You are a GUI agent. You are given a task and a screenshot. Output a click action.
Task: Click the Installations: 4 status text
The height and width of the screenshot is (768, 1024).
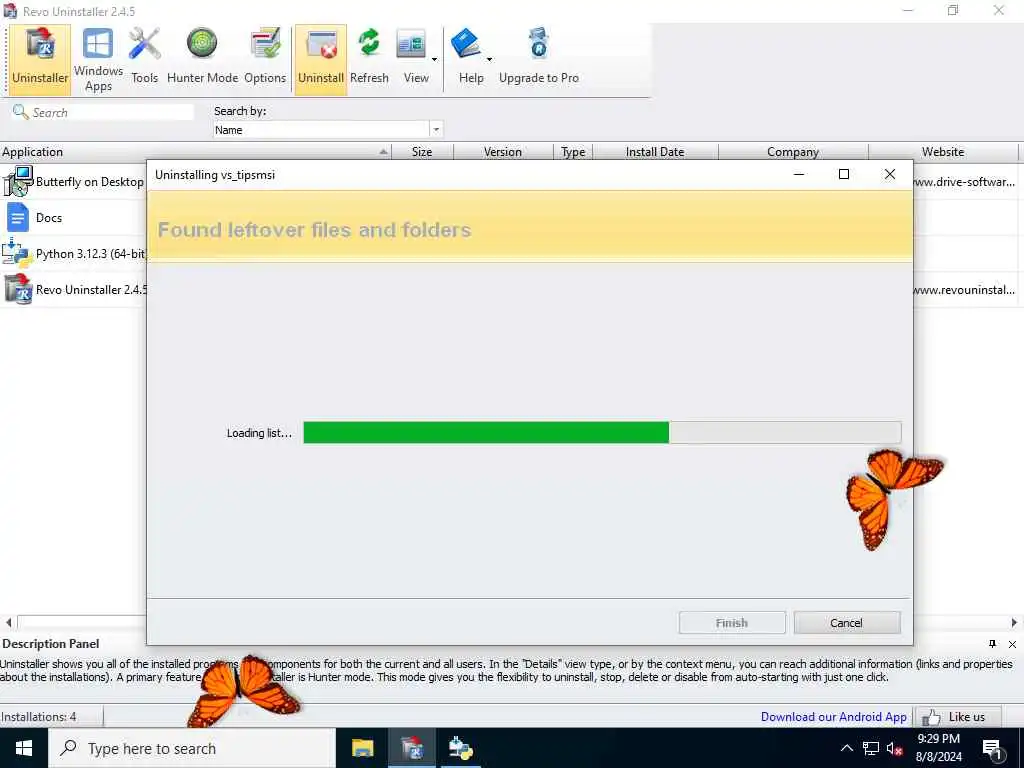39,716
